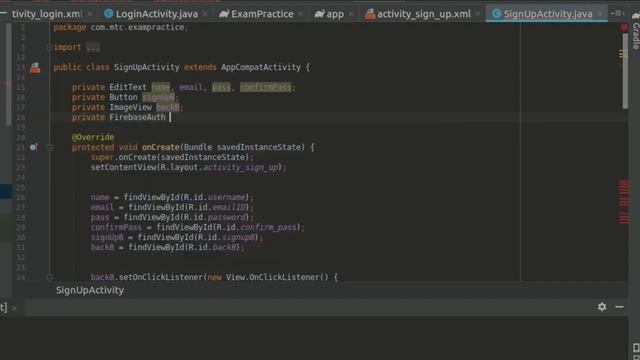Screen dimensions: 640x360
Task: Click R.id.username reference
Action: 214,198
